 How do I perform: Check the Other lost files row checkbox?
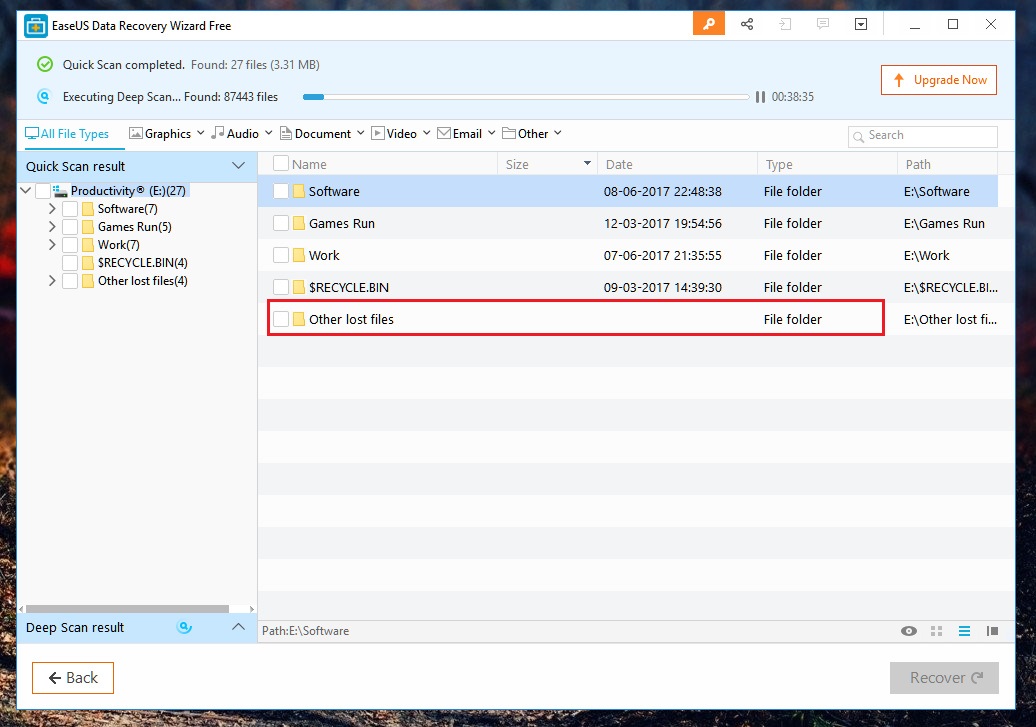coord(281,319)
